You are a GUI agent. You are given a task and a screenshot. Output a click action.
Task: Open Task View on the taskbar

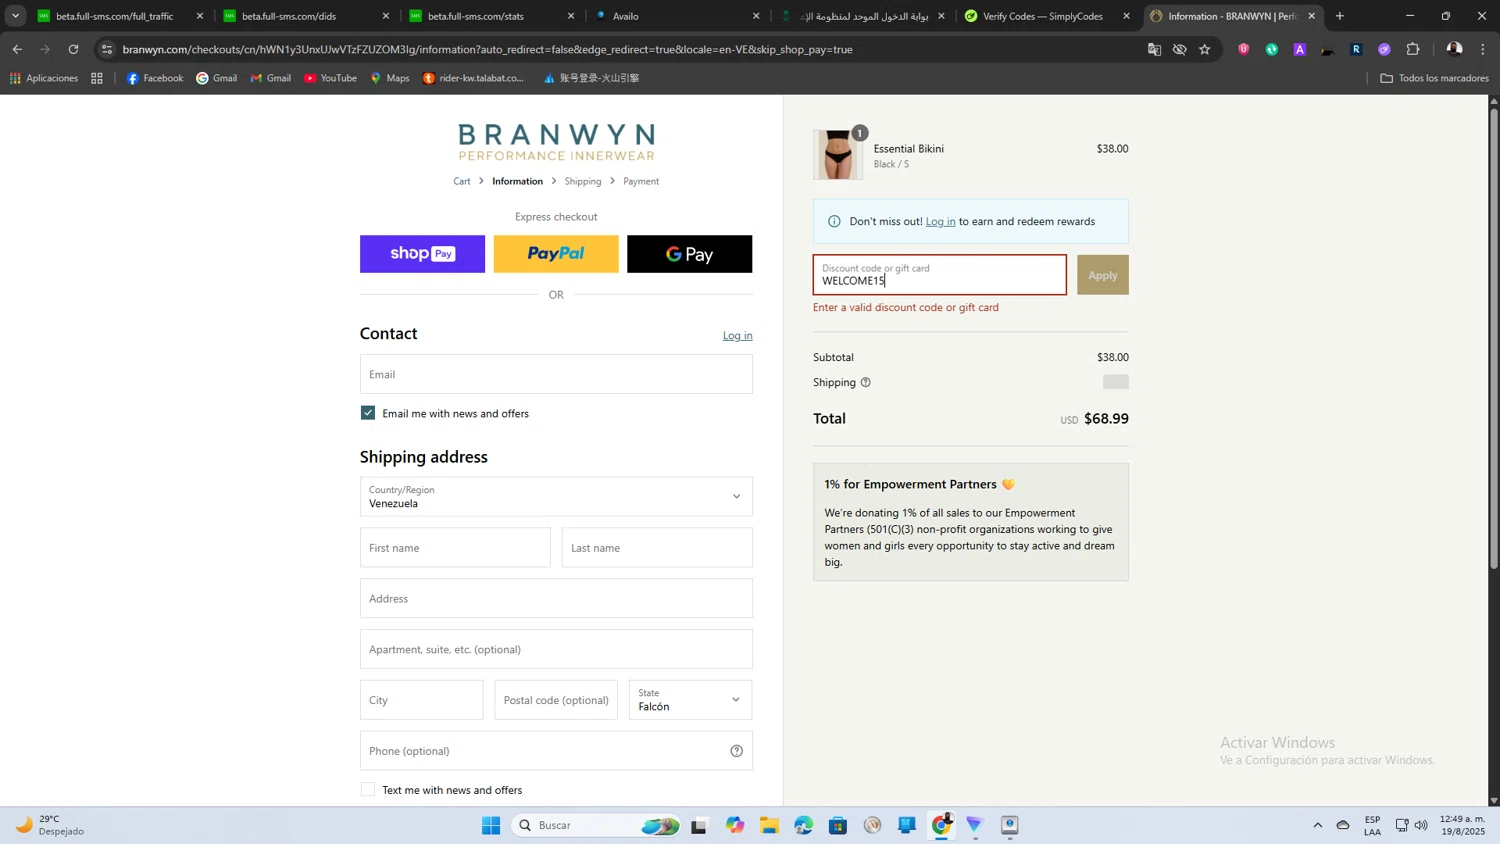click(700, 825)
